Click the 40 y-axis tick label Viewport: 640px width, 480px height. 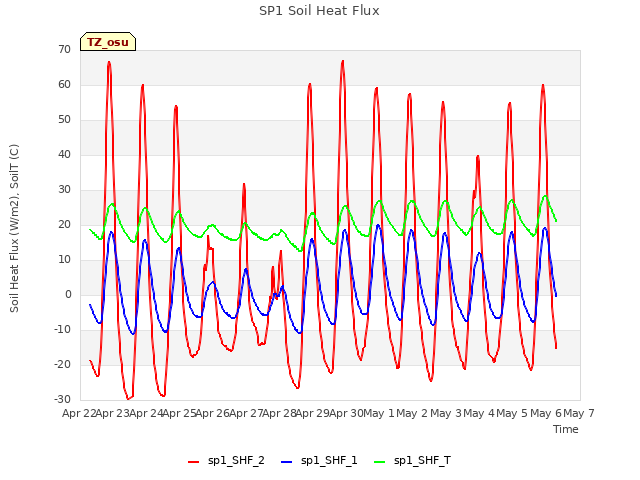64,154
